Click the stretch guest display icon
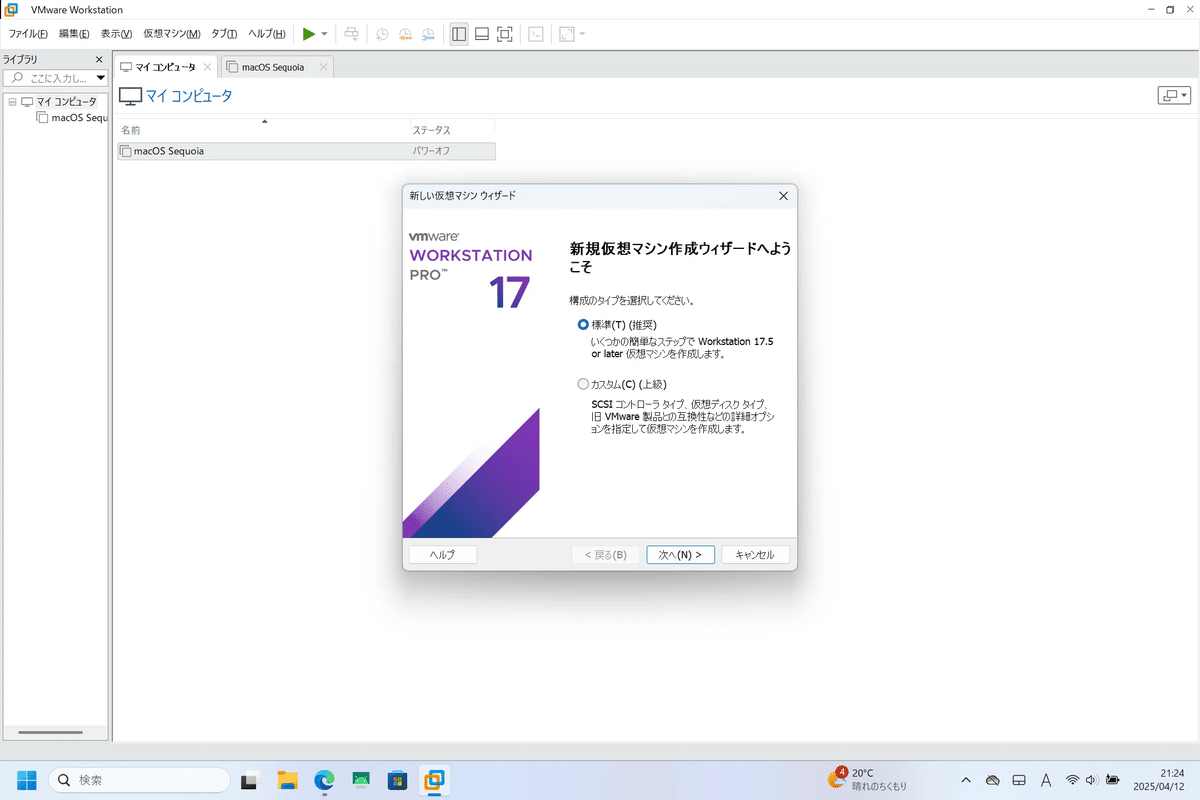1200x800 pixels. point(567,34)
